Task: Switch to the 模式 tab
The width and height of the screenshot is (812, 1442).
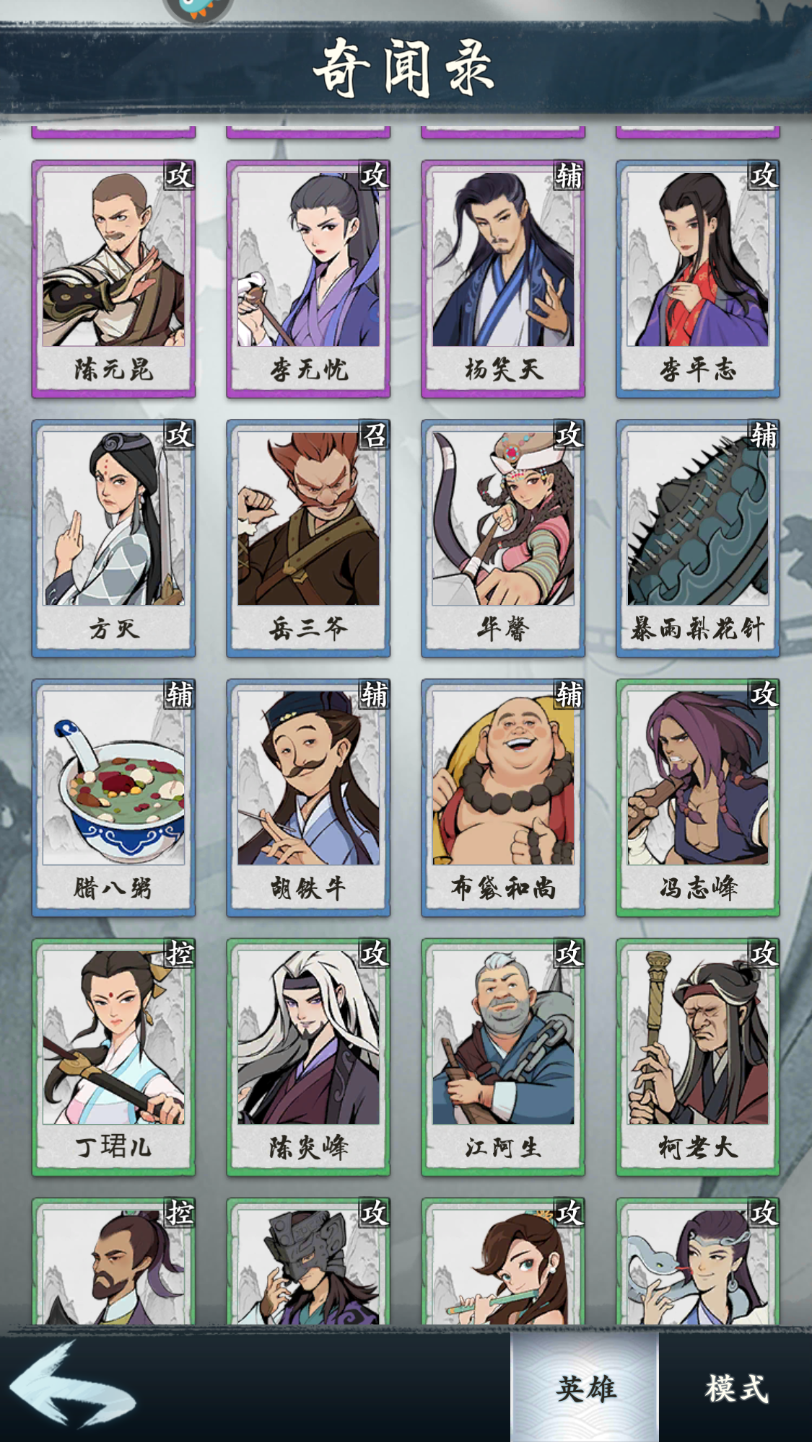Action: [x=736, y=1388]
